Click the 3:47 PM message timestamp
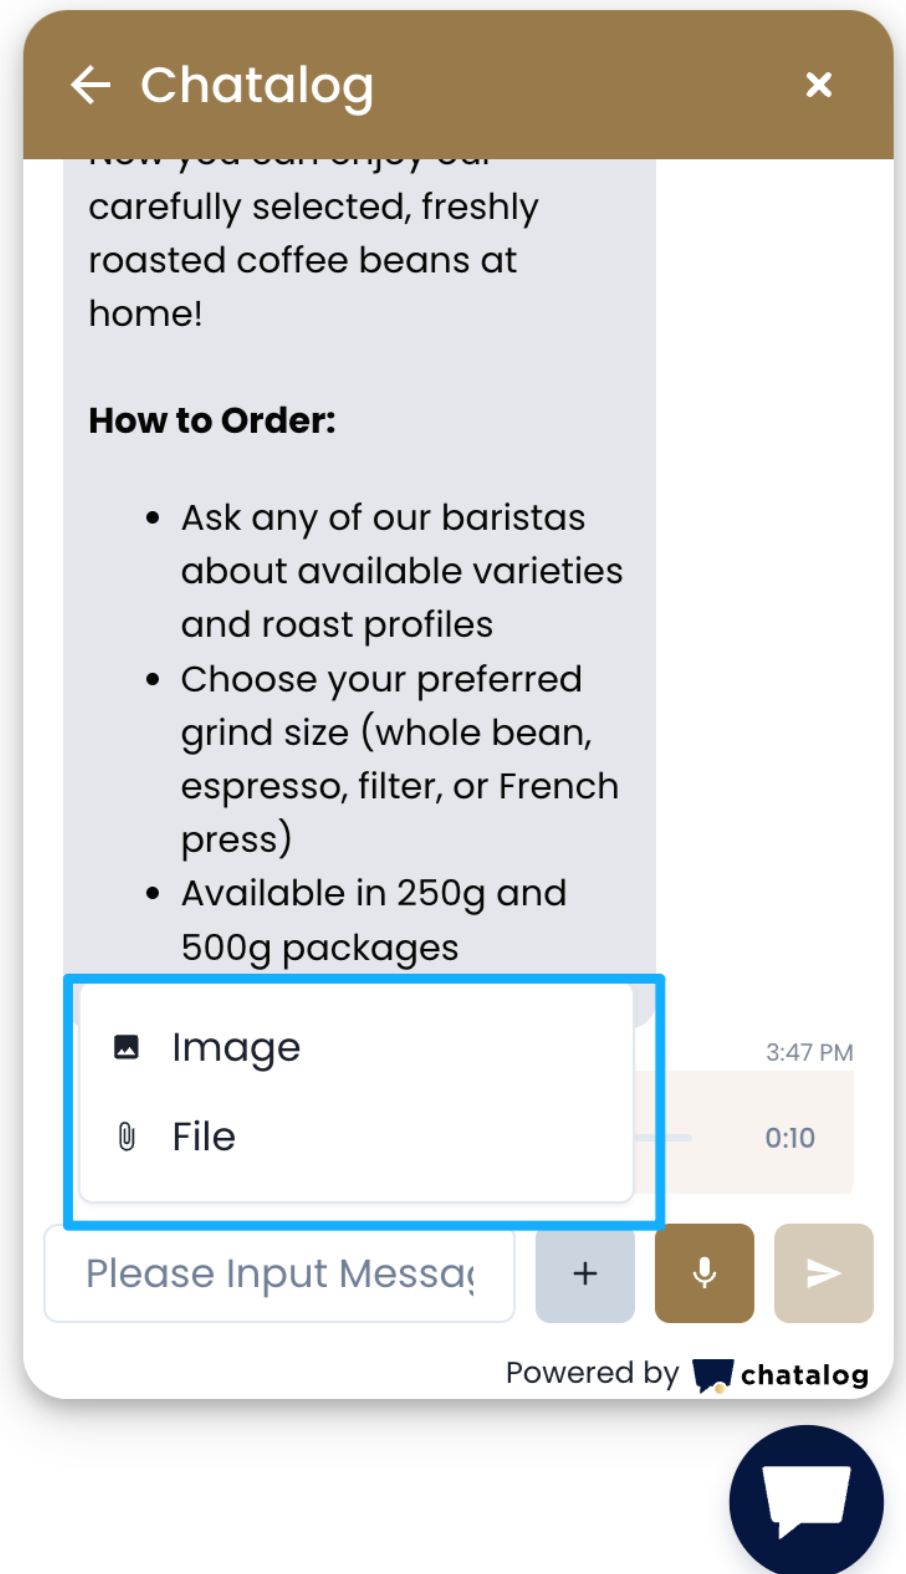Screen dimensions: 906x1574 point(809,1052)
